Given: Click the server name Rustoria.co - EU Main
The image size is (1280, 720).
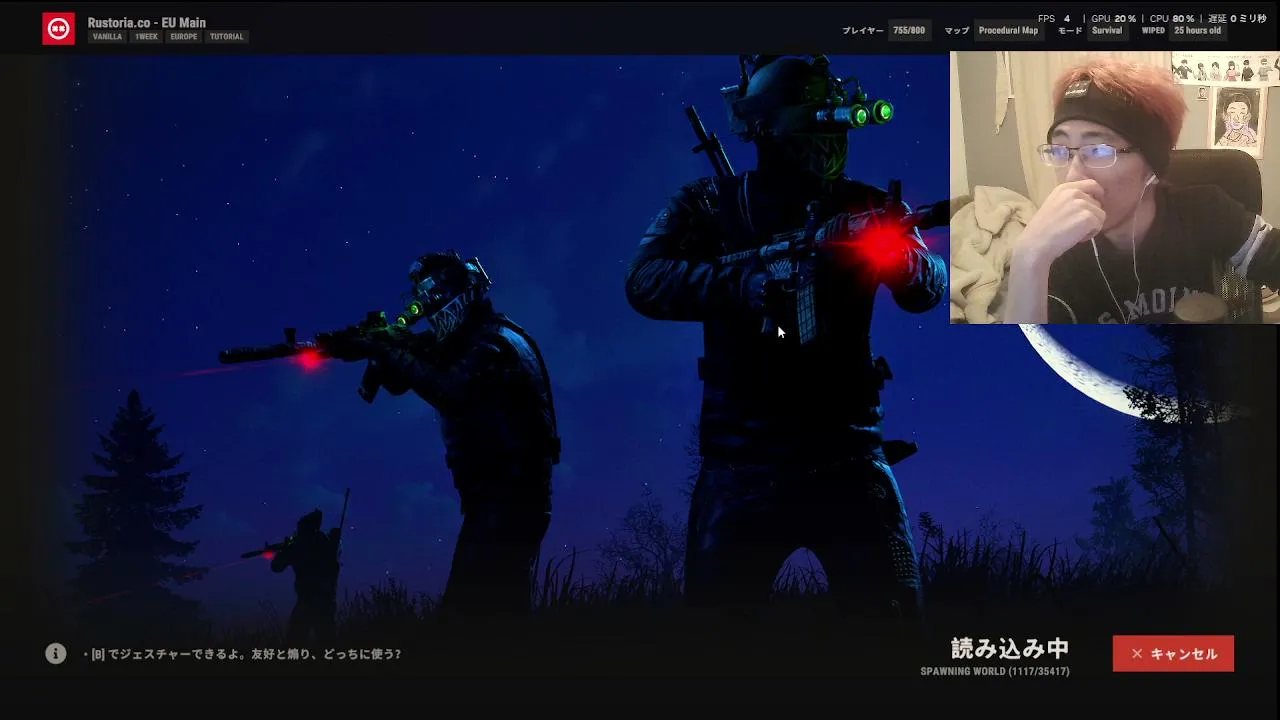Looking at the screenshot, I should pyautogui.click(x=147, y=22).
